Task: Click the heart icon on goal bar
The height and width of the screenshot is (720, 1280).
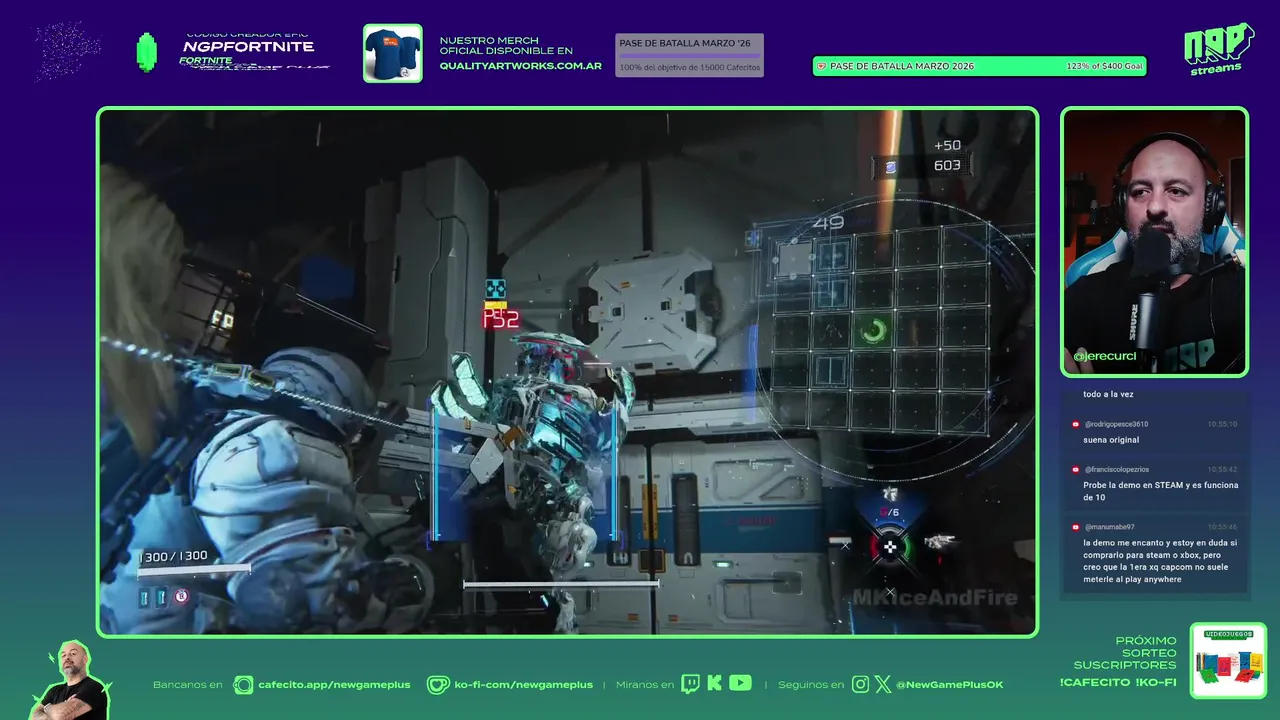Action: coord(822,66)
